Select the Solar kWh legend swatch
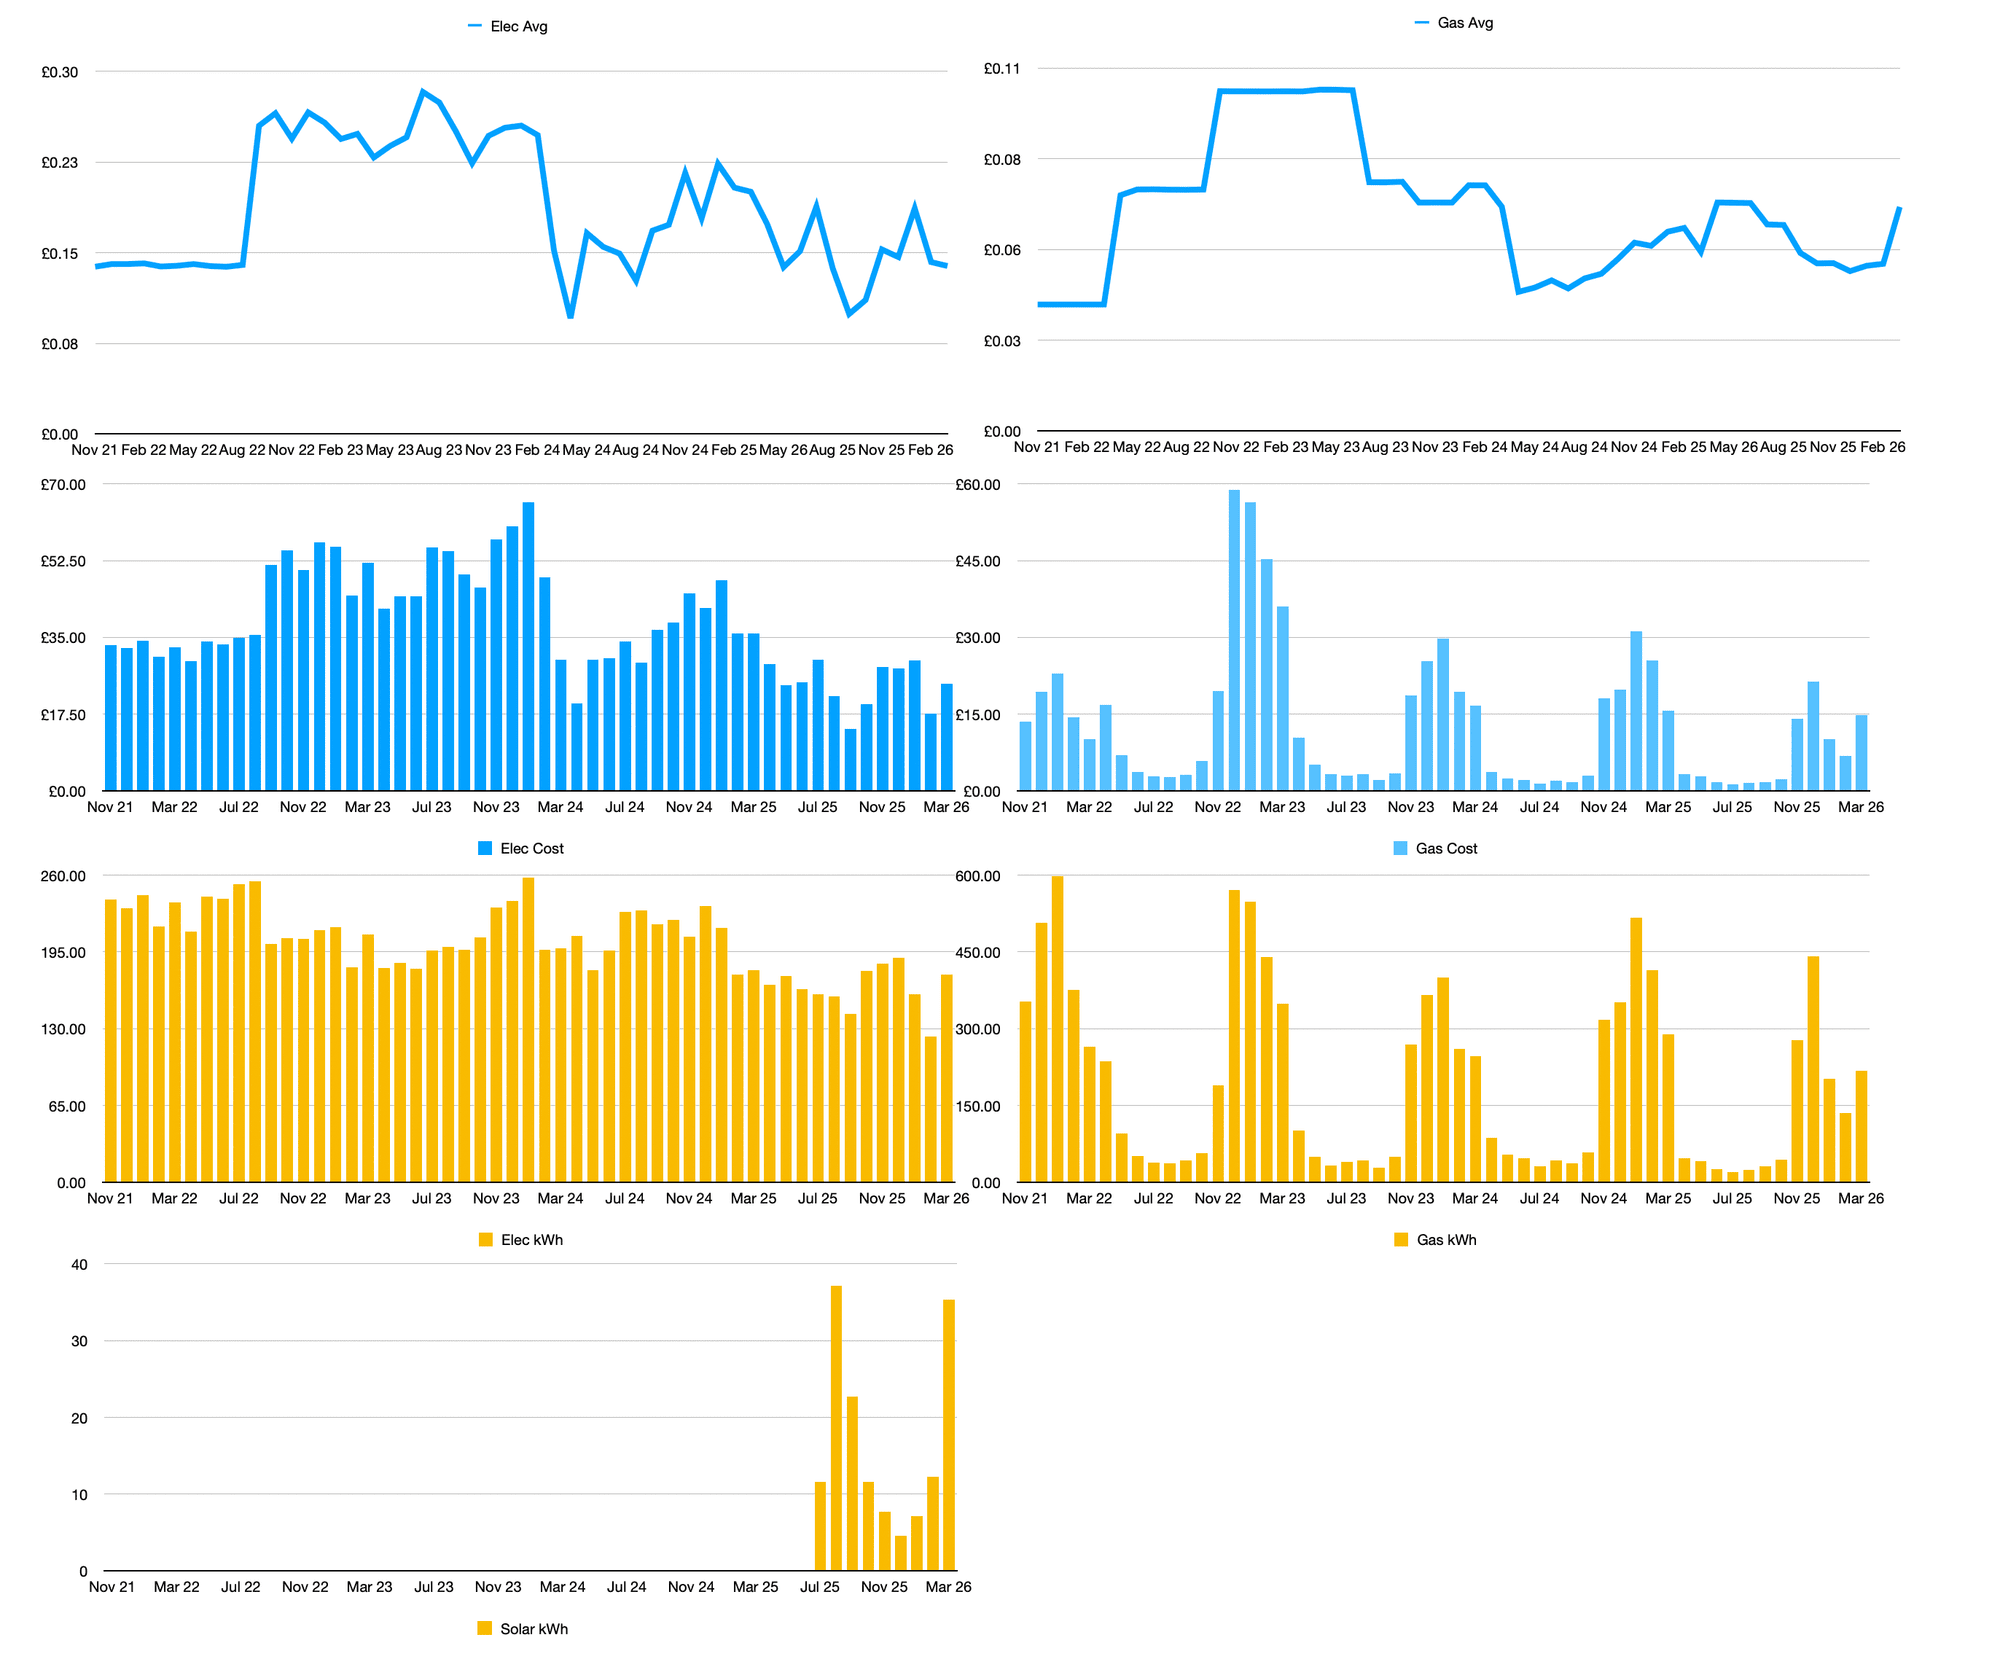This screenshot has height=1678, width=2000. click(x=484, y=1628)
